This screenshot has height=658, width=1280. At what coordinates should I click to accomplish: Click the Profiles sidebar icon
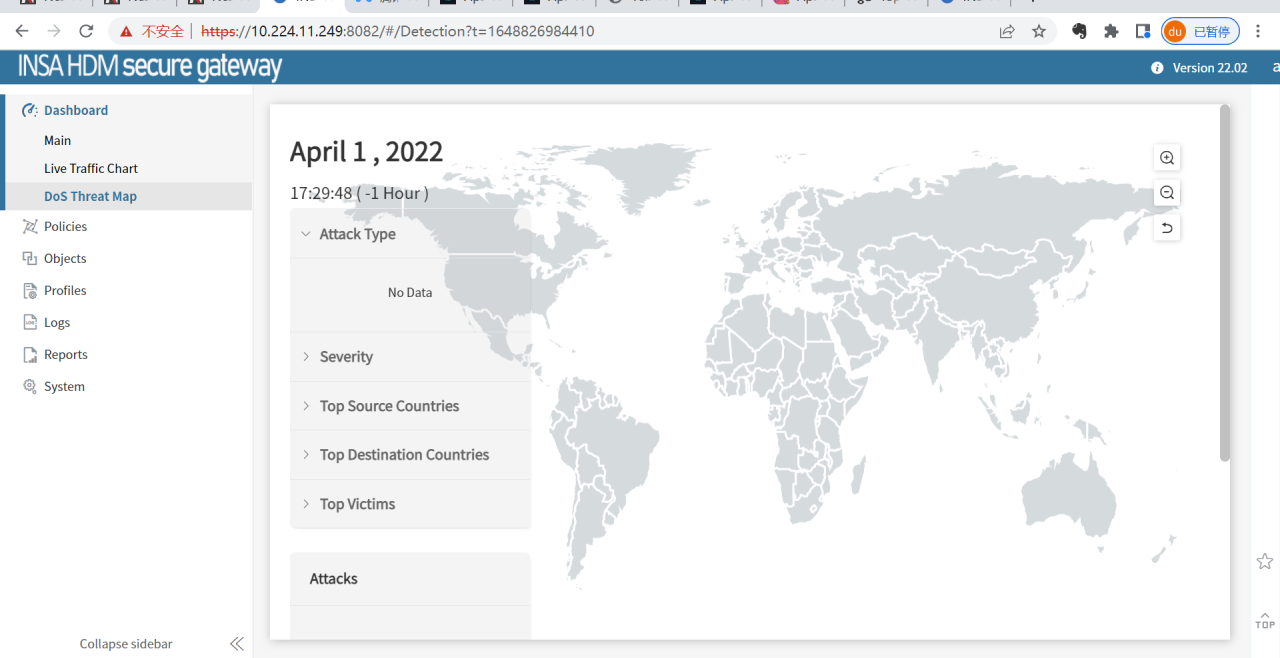tap(30, 291)
